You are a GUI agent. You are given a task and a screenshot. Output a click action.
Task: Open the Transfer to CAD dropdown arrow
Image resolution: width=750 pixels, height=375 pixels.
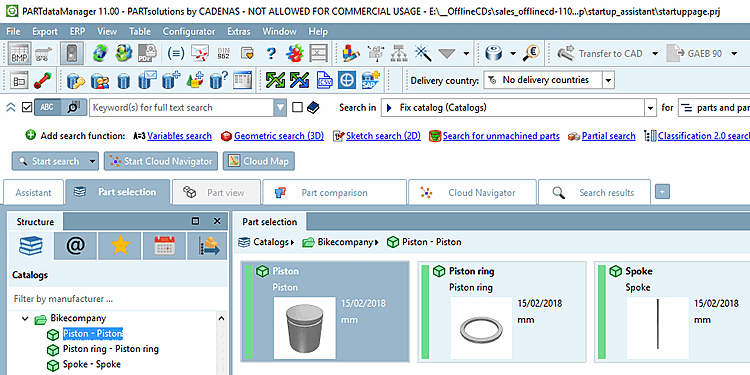[x=655, y=53]
